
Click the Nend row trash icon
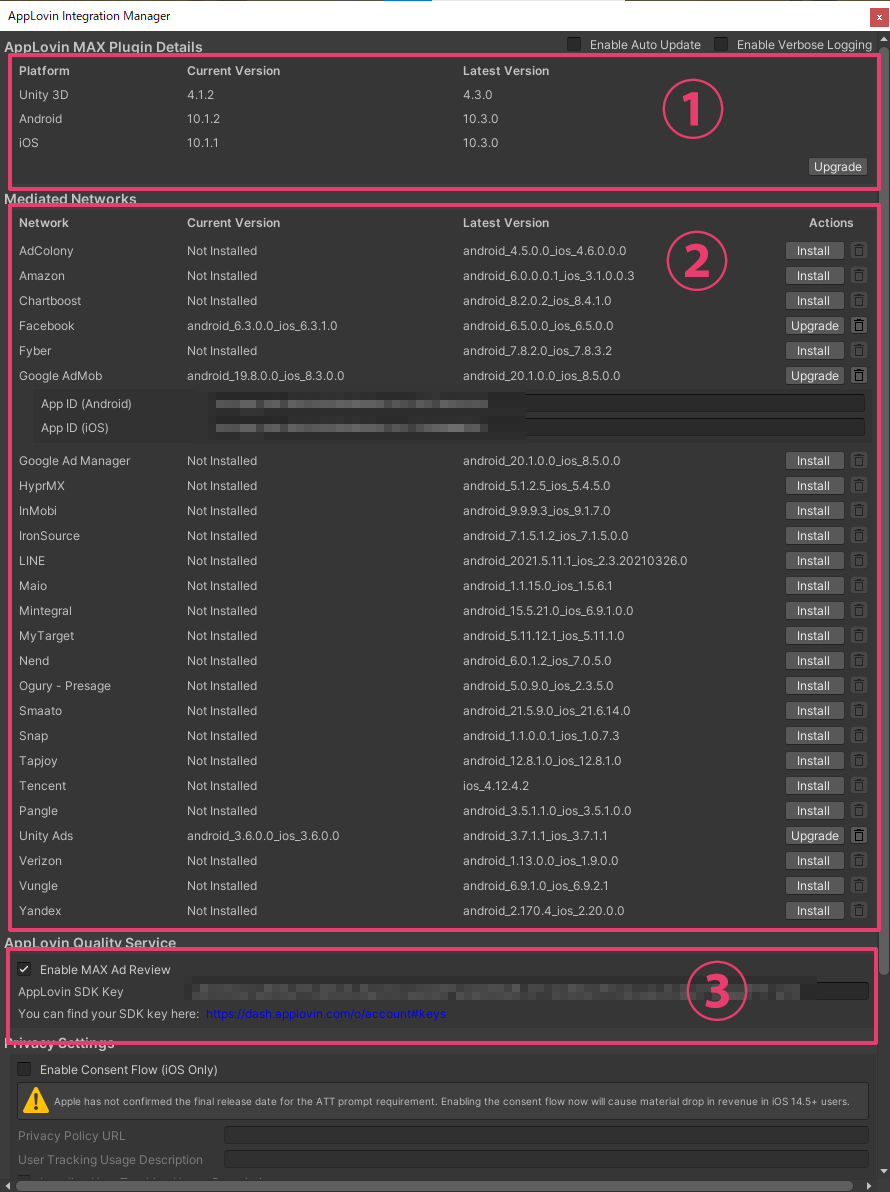pos(858,661)
